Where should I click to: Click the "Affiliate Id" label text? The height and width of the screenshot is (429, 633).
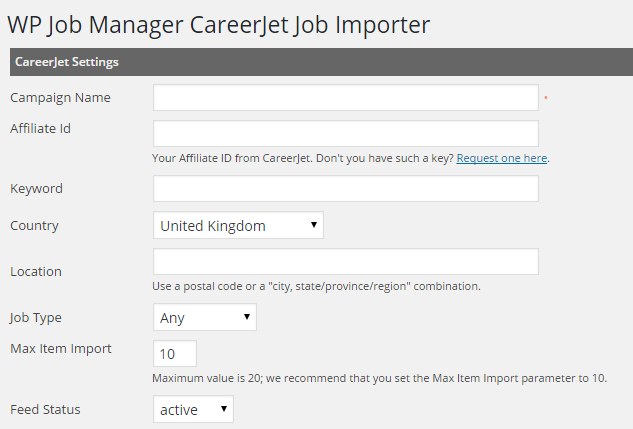click(x=40, y=128)
